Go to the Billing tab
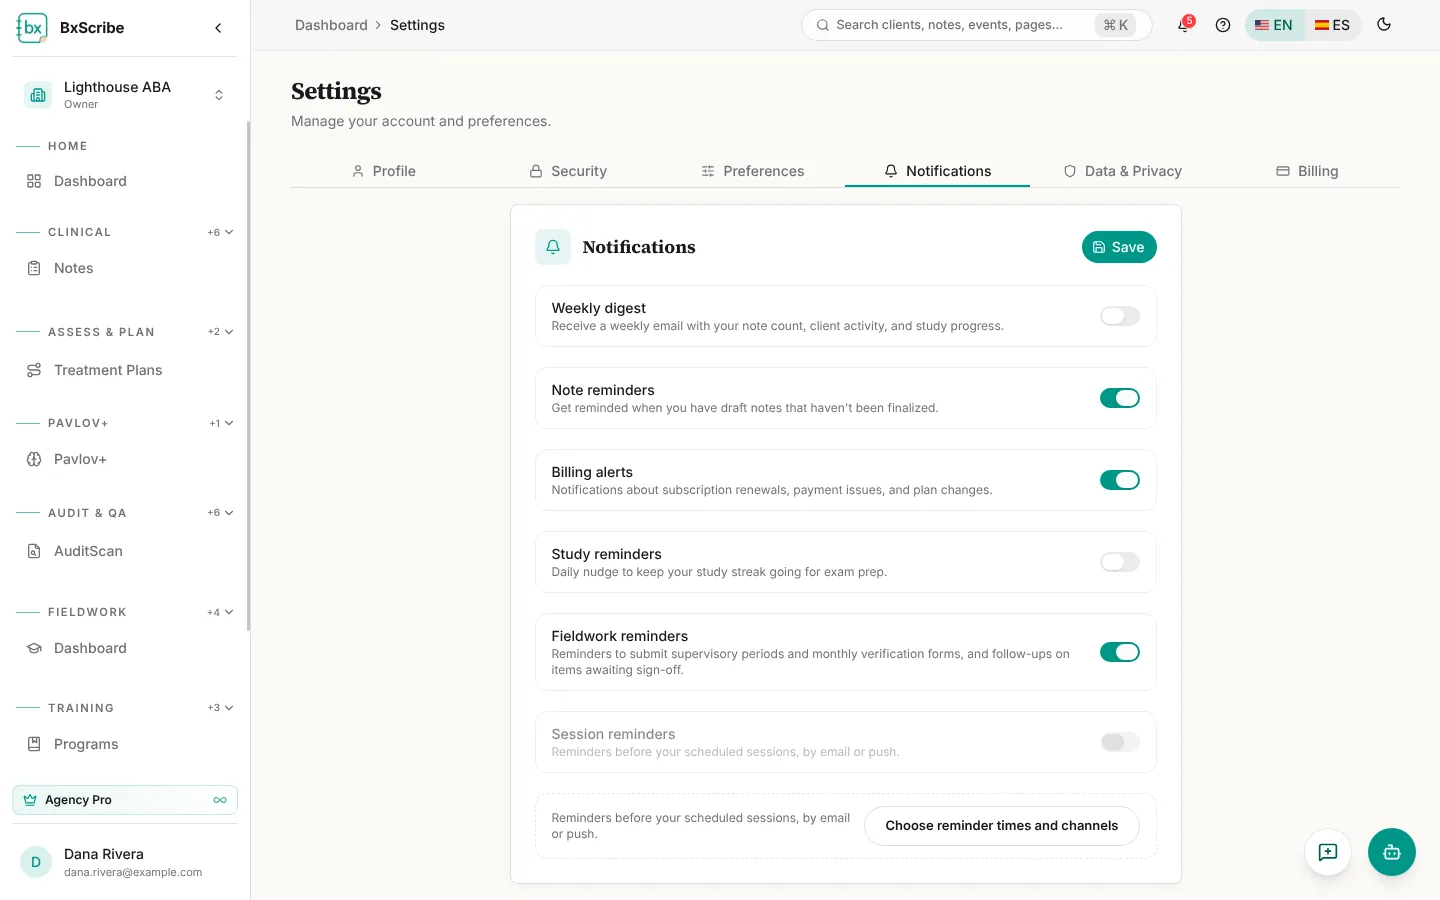This screenshot has height=900, width=1440. coord(1307,171)
